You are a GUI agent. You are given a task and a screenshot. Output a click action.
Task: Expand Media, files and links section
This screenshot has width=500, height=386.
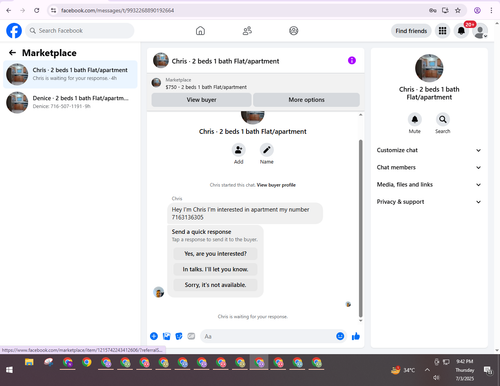pos(429,184)
